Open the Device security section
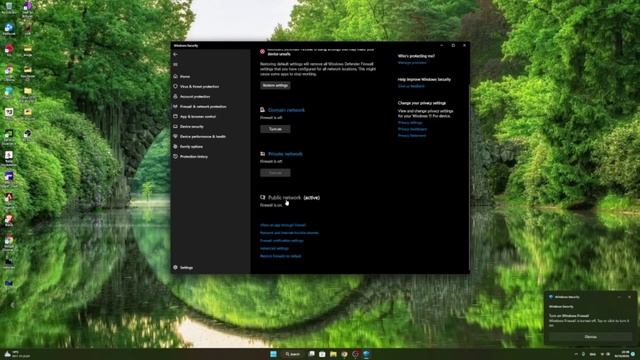Viewport: 640px width, 360px height. (192, 127)
